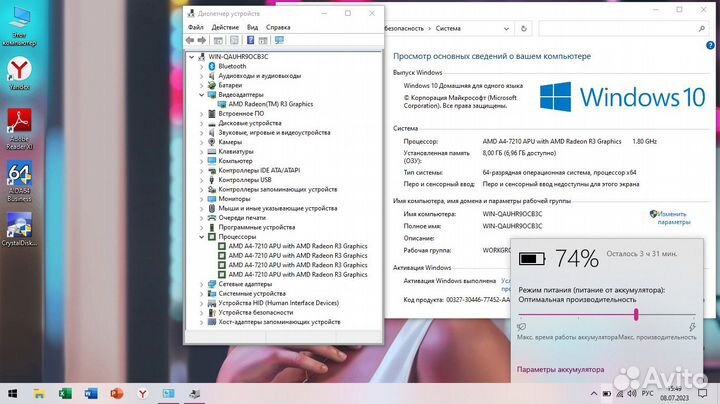Expand the Камеры category
Image resolution: width=720 pixels, height=404 pixels.
coord(201,142)
